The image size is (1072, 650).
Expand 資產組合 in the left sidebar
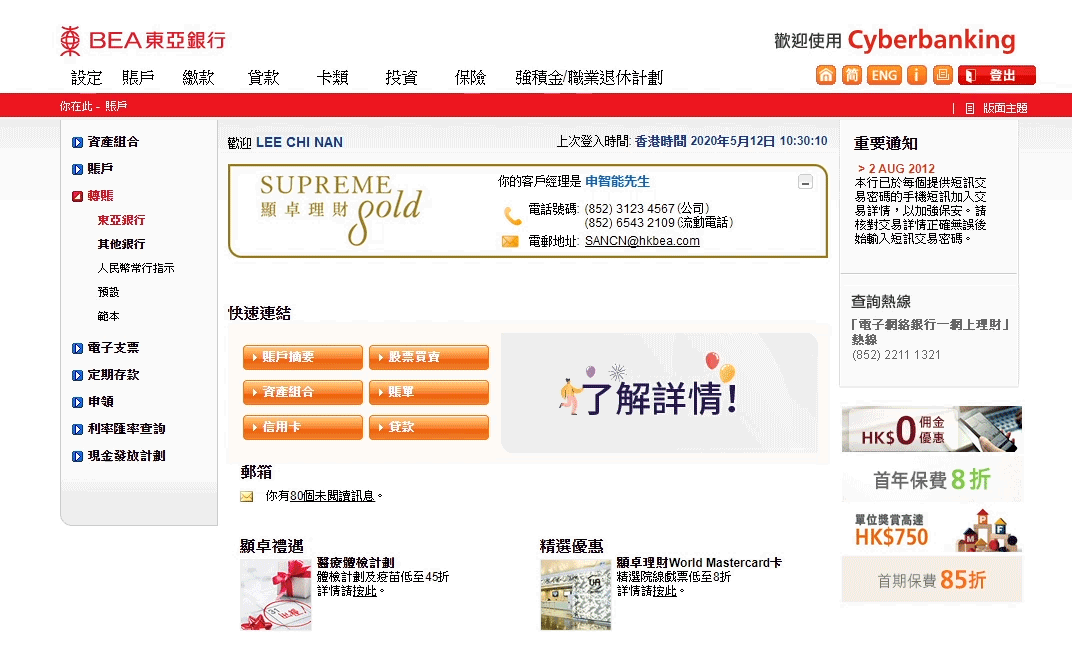pyautogui.click(x=106, y=142)
